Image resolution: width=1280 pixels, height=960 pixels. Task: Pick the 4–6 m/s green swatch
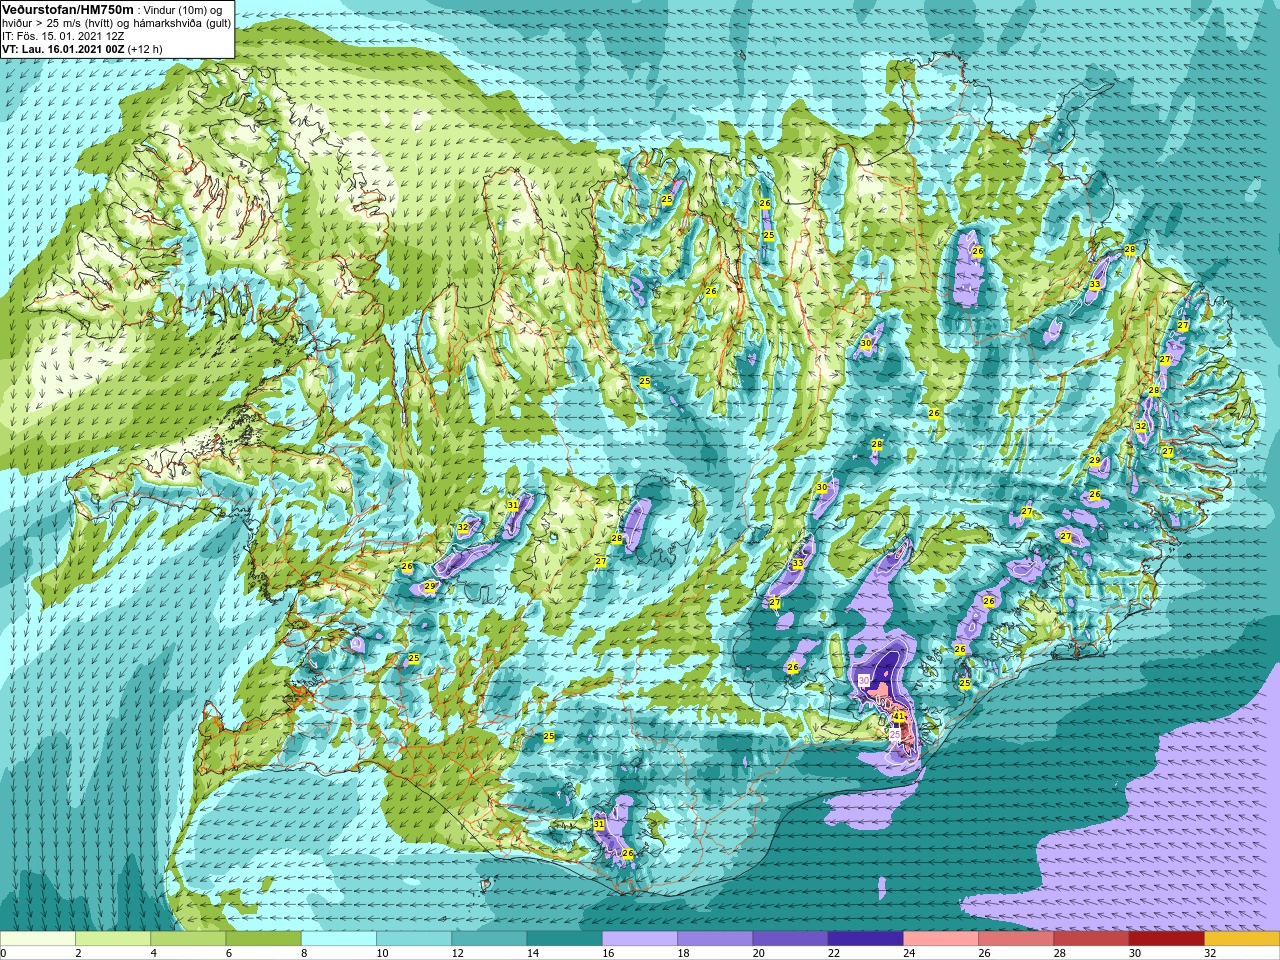(188, 939)
